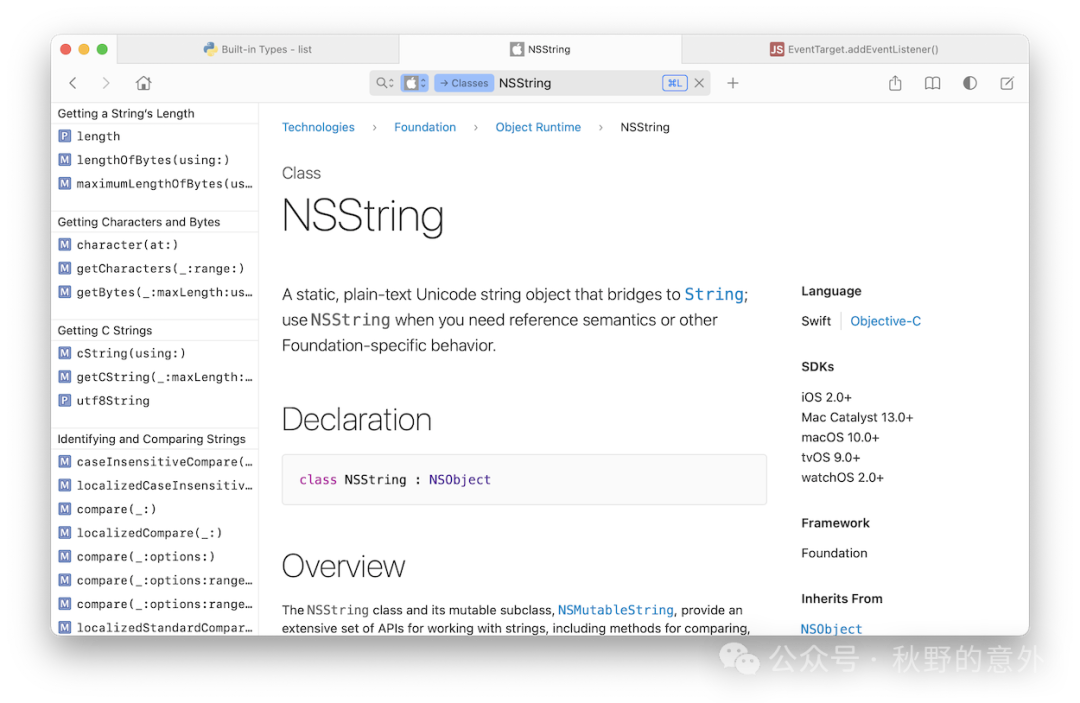Go back with the left chevron
Viewport: 1080px width, 703px height.
click(x=73, y=83)
